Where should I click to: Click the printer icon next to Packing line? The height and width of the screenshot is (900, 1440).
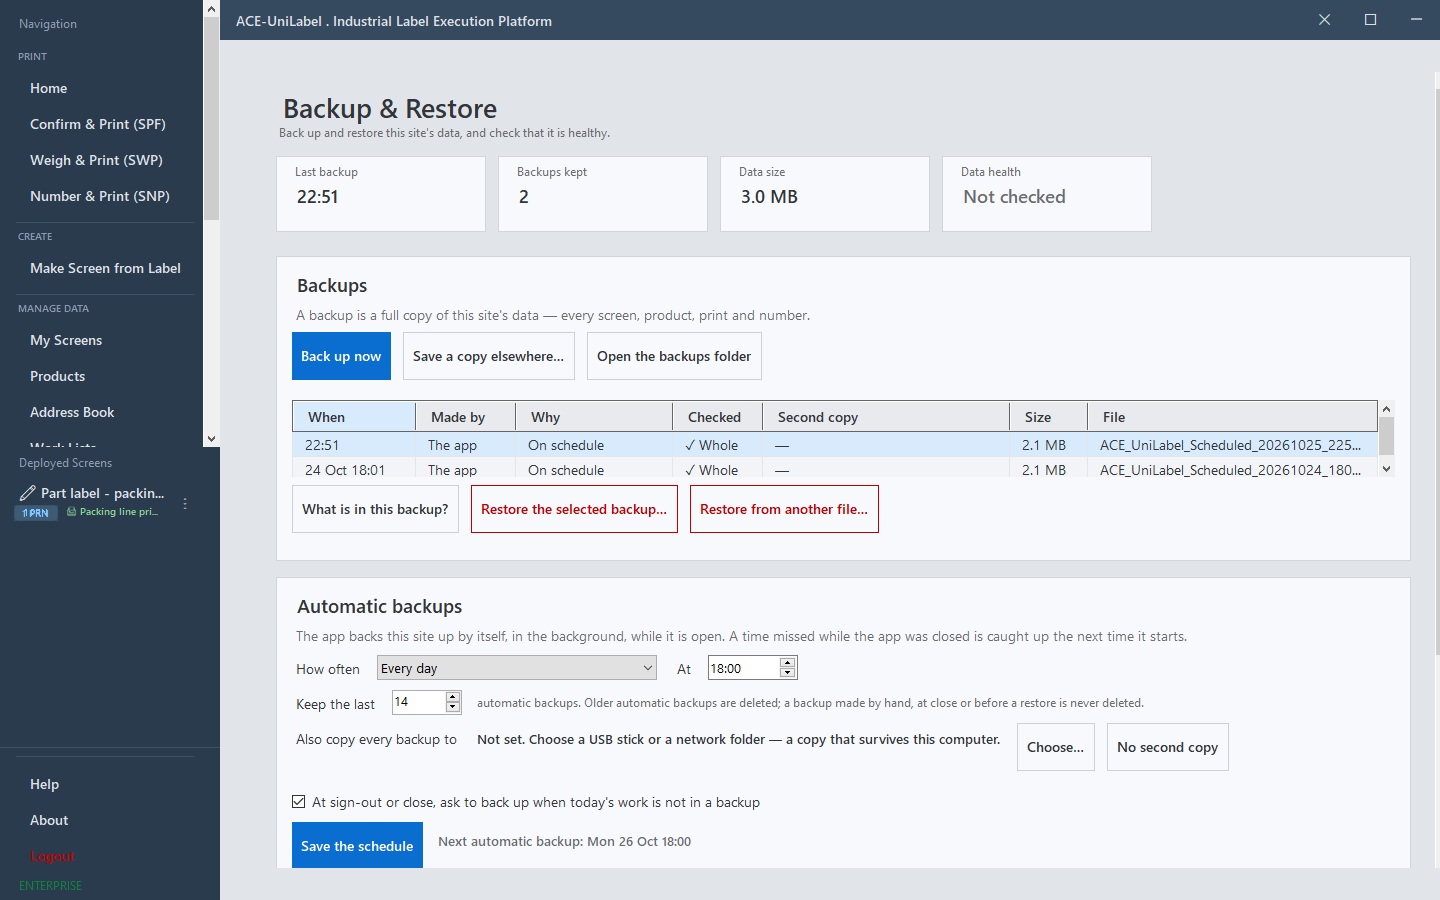[x=71, y=512]
